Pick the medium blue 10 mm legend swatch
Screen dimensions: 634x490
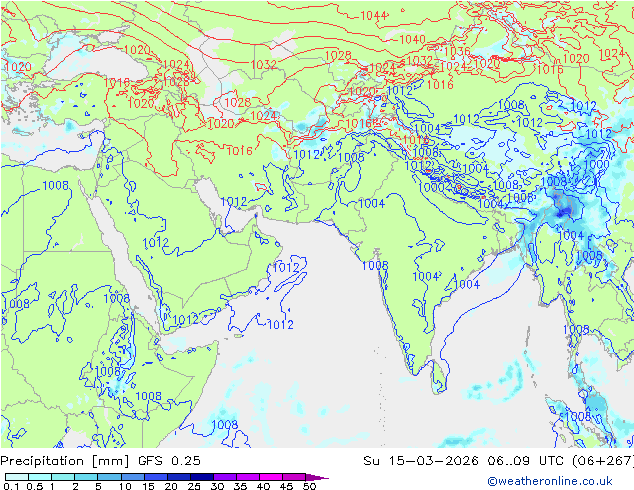132,477
